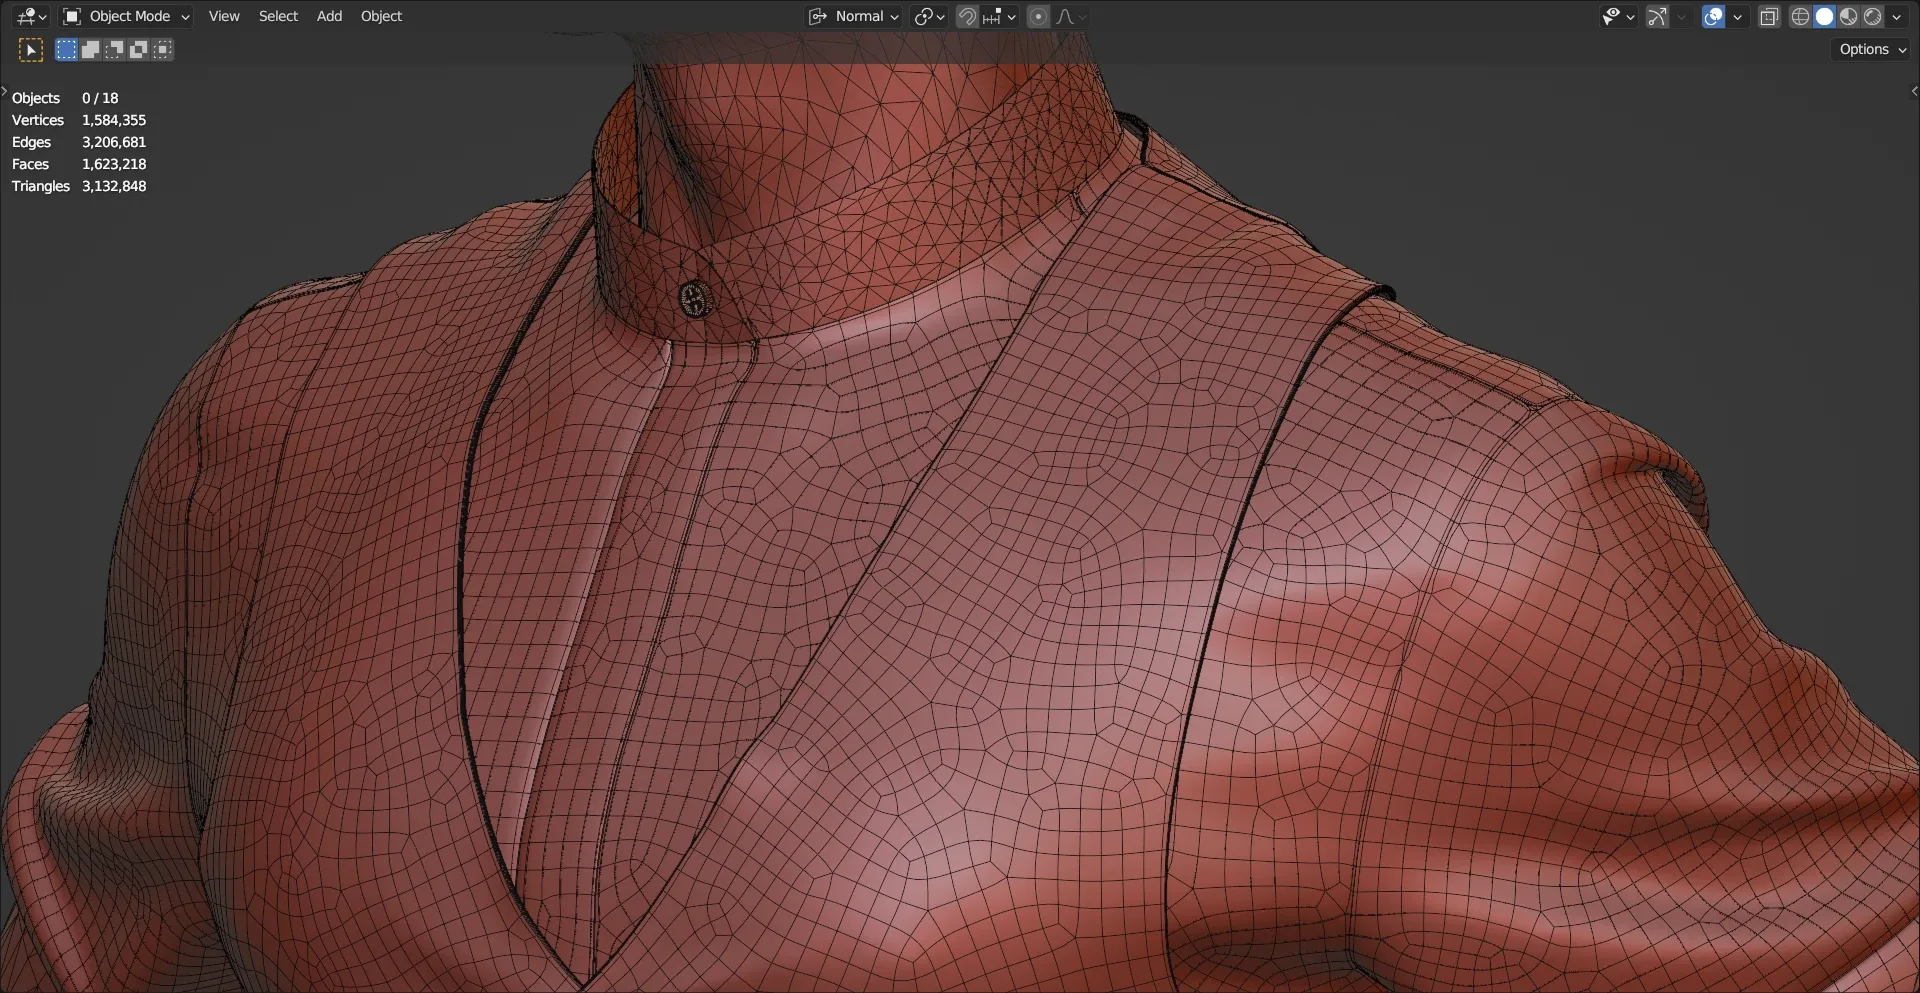Switch to Solid viewport shading

1824,16
